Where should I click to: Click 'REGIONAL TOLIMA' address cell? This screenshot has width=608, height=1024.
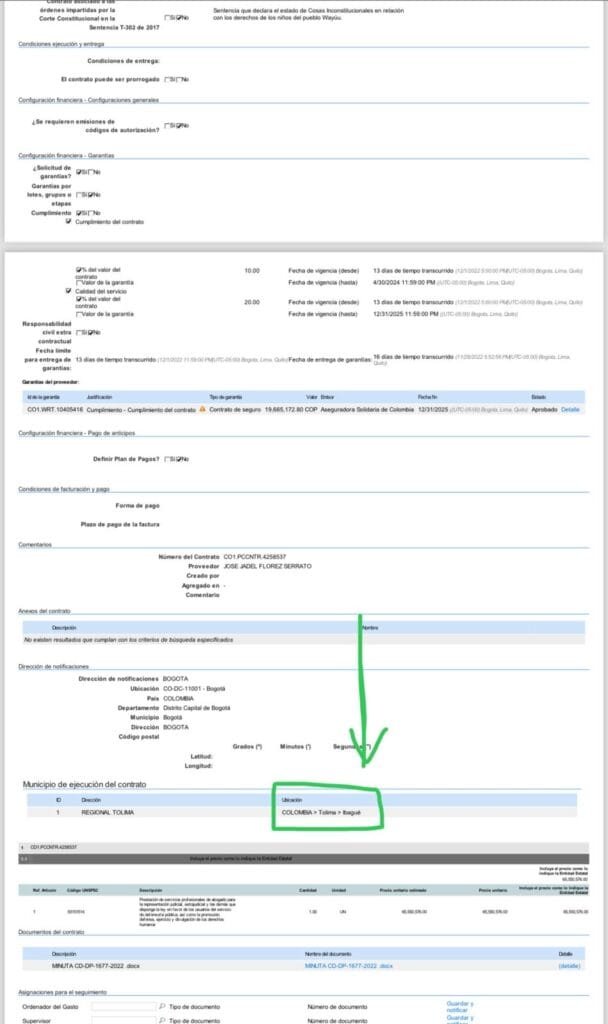click(x=107, y=812)
